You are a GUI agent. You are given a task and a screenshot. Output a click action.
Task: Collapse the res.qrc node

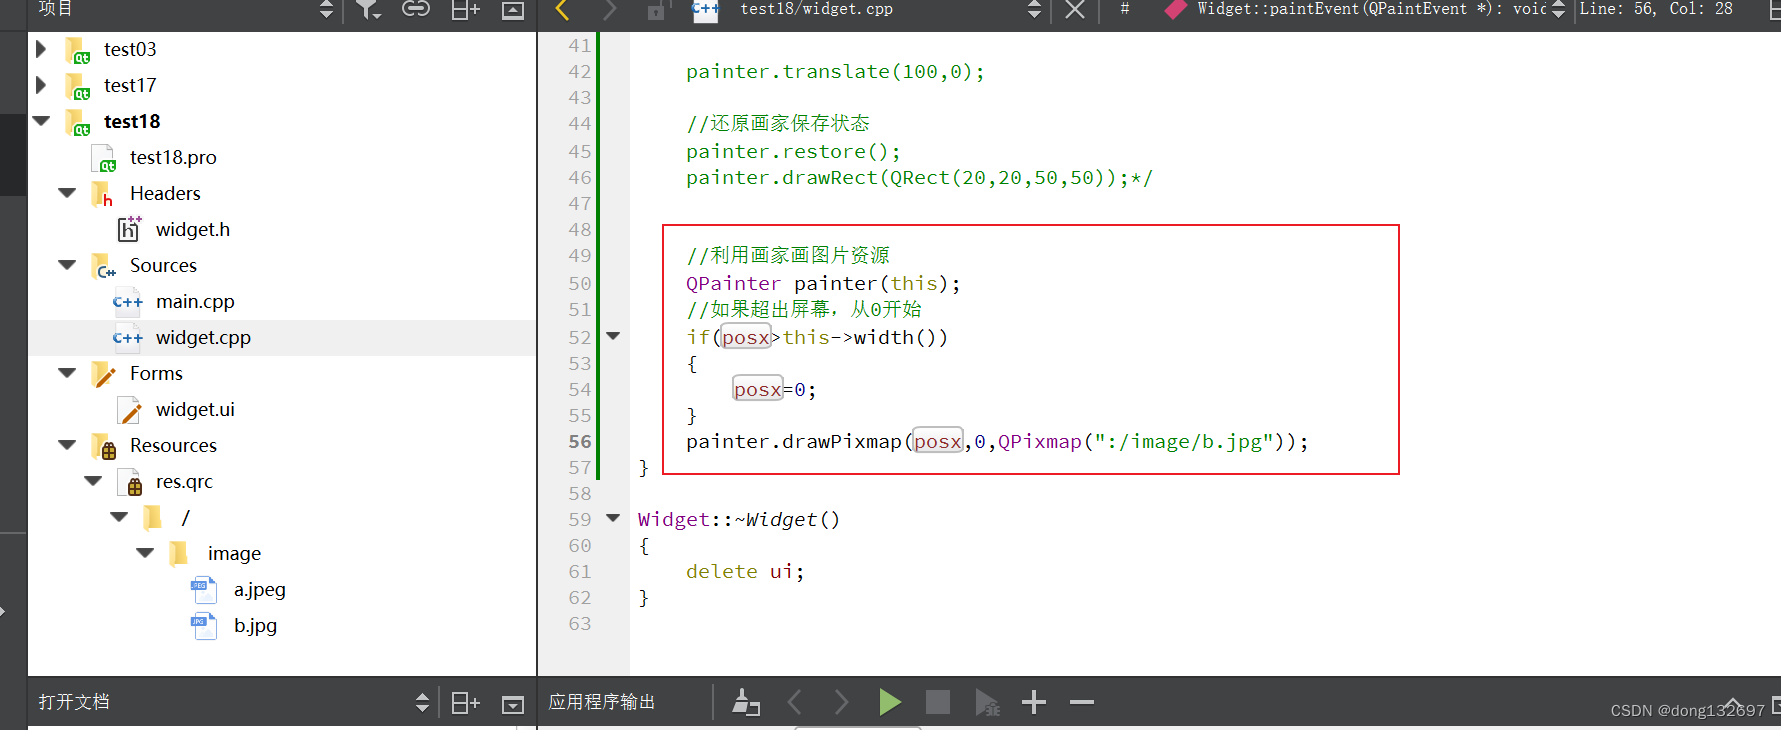93,481
